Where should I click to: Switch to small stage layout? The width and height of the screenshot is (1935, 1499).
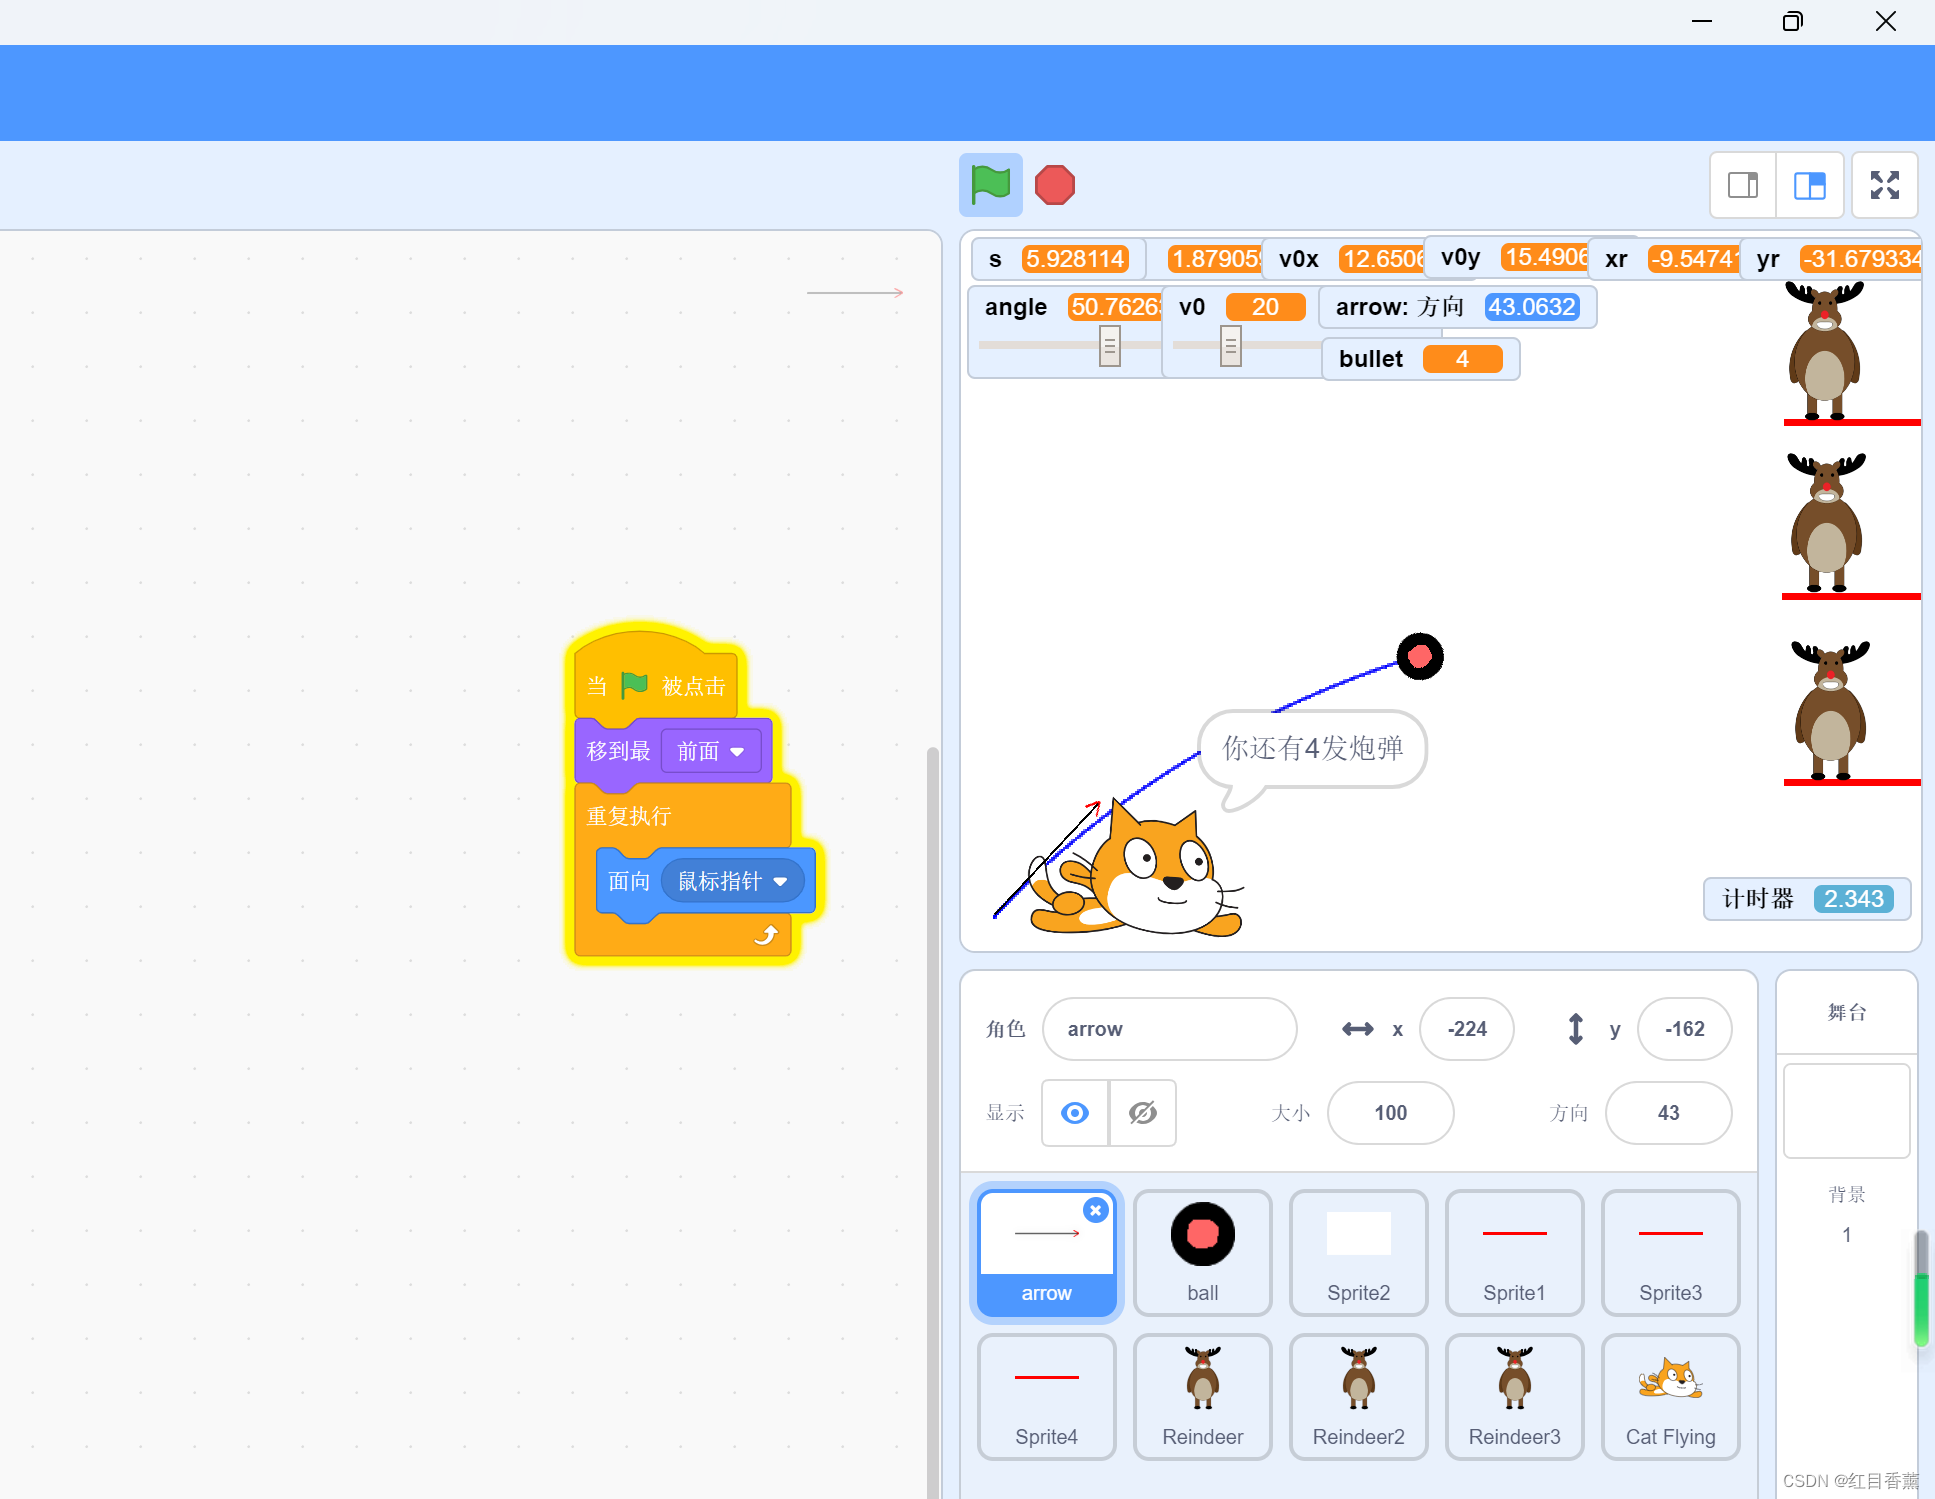point(1743,185)
